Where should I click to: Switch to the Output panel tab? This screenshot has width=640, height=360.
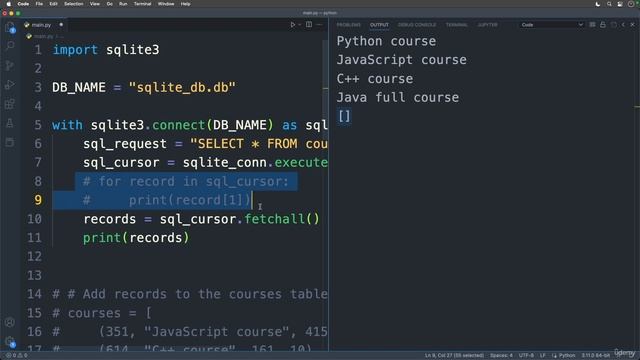click(379, 25)
